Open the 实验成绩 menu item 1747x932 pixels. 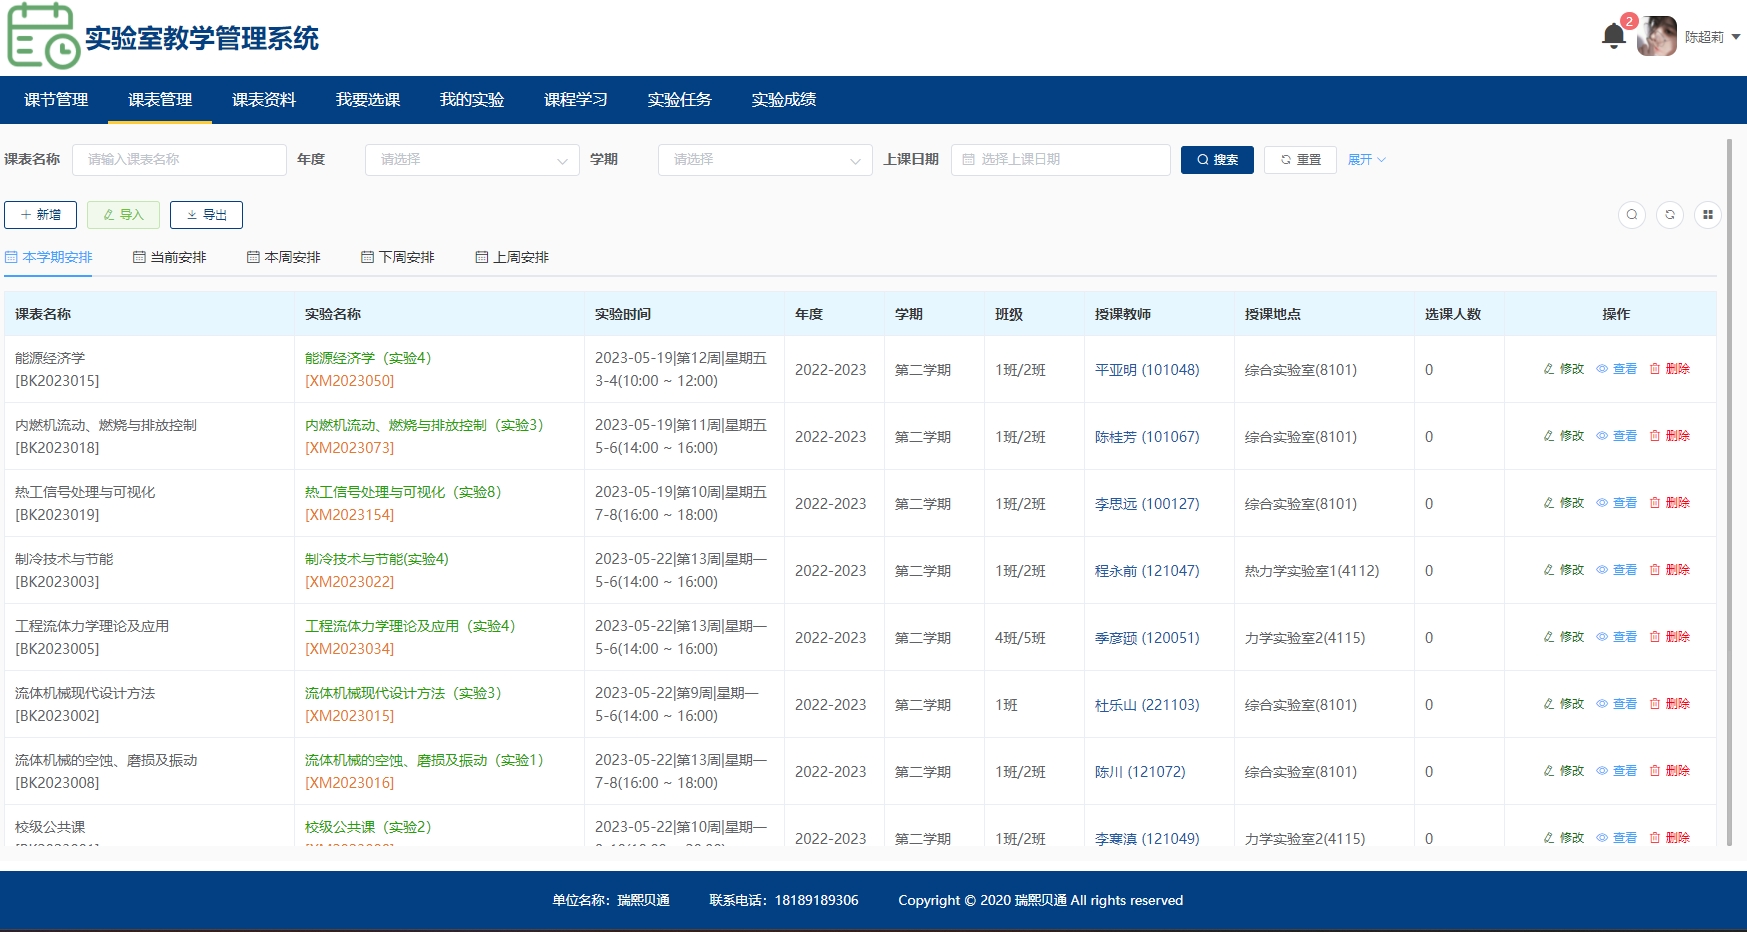tap(785, 99)
